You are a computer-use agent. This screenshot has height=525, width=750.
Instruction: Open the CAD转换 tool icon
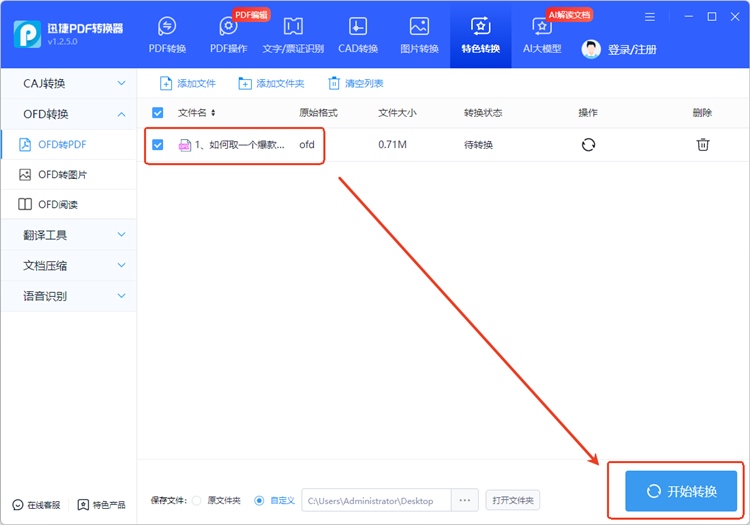pos(358,26)
